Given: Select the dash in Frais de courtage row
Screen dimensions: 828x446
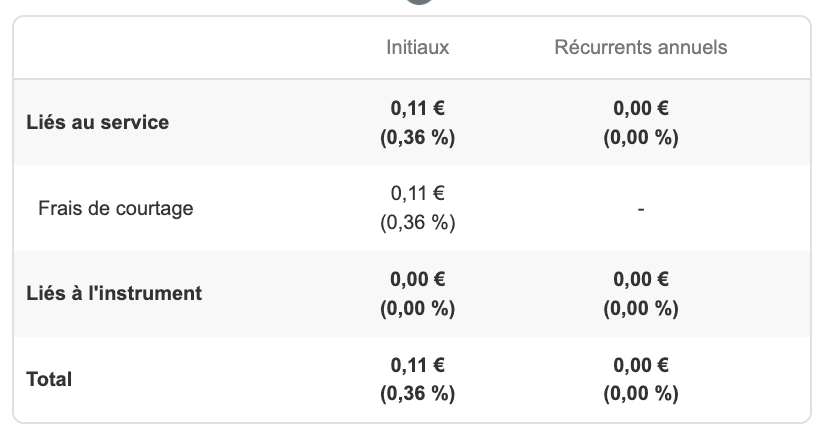Looking at the screenshot, I should pos(640,209).
